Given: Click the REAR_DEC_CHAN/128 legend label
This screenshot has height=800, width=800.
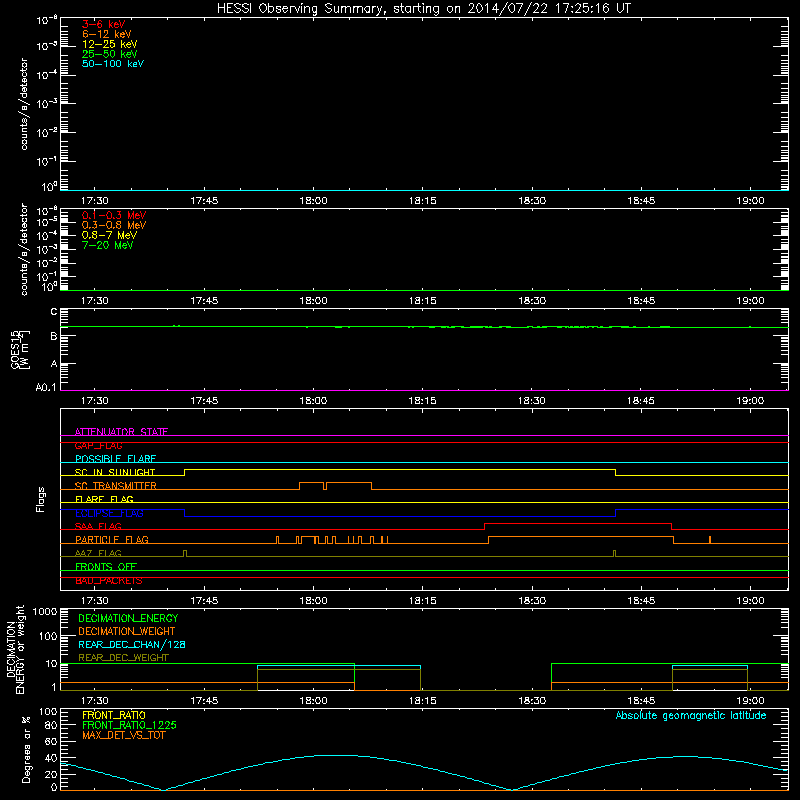Looking at the screenshot, I should point(132,644).
